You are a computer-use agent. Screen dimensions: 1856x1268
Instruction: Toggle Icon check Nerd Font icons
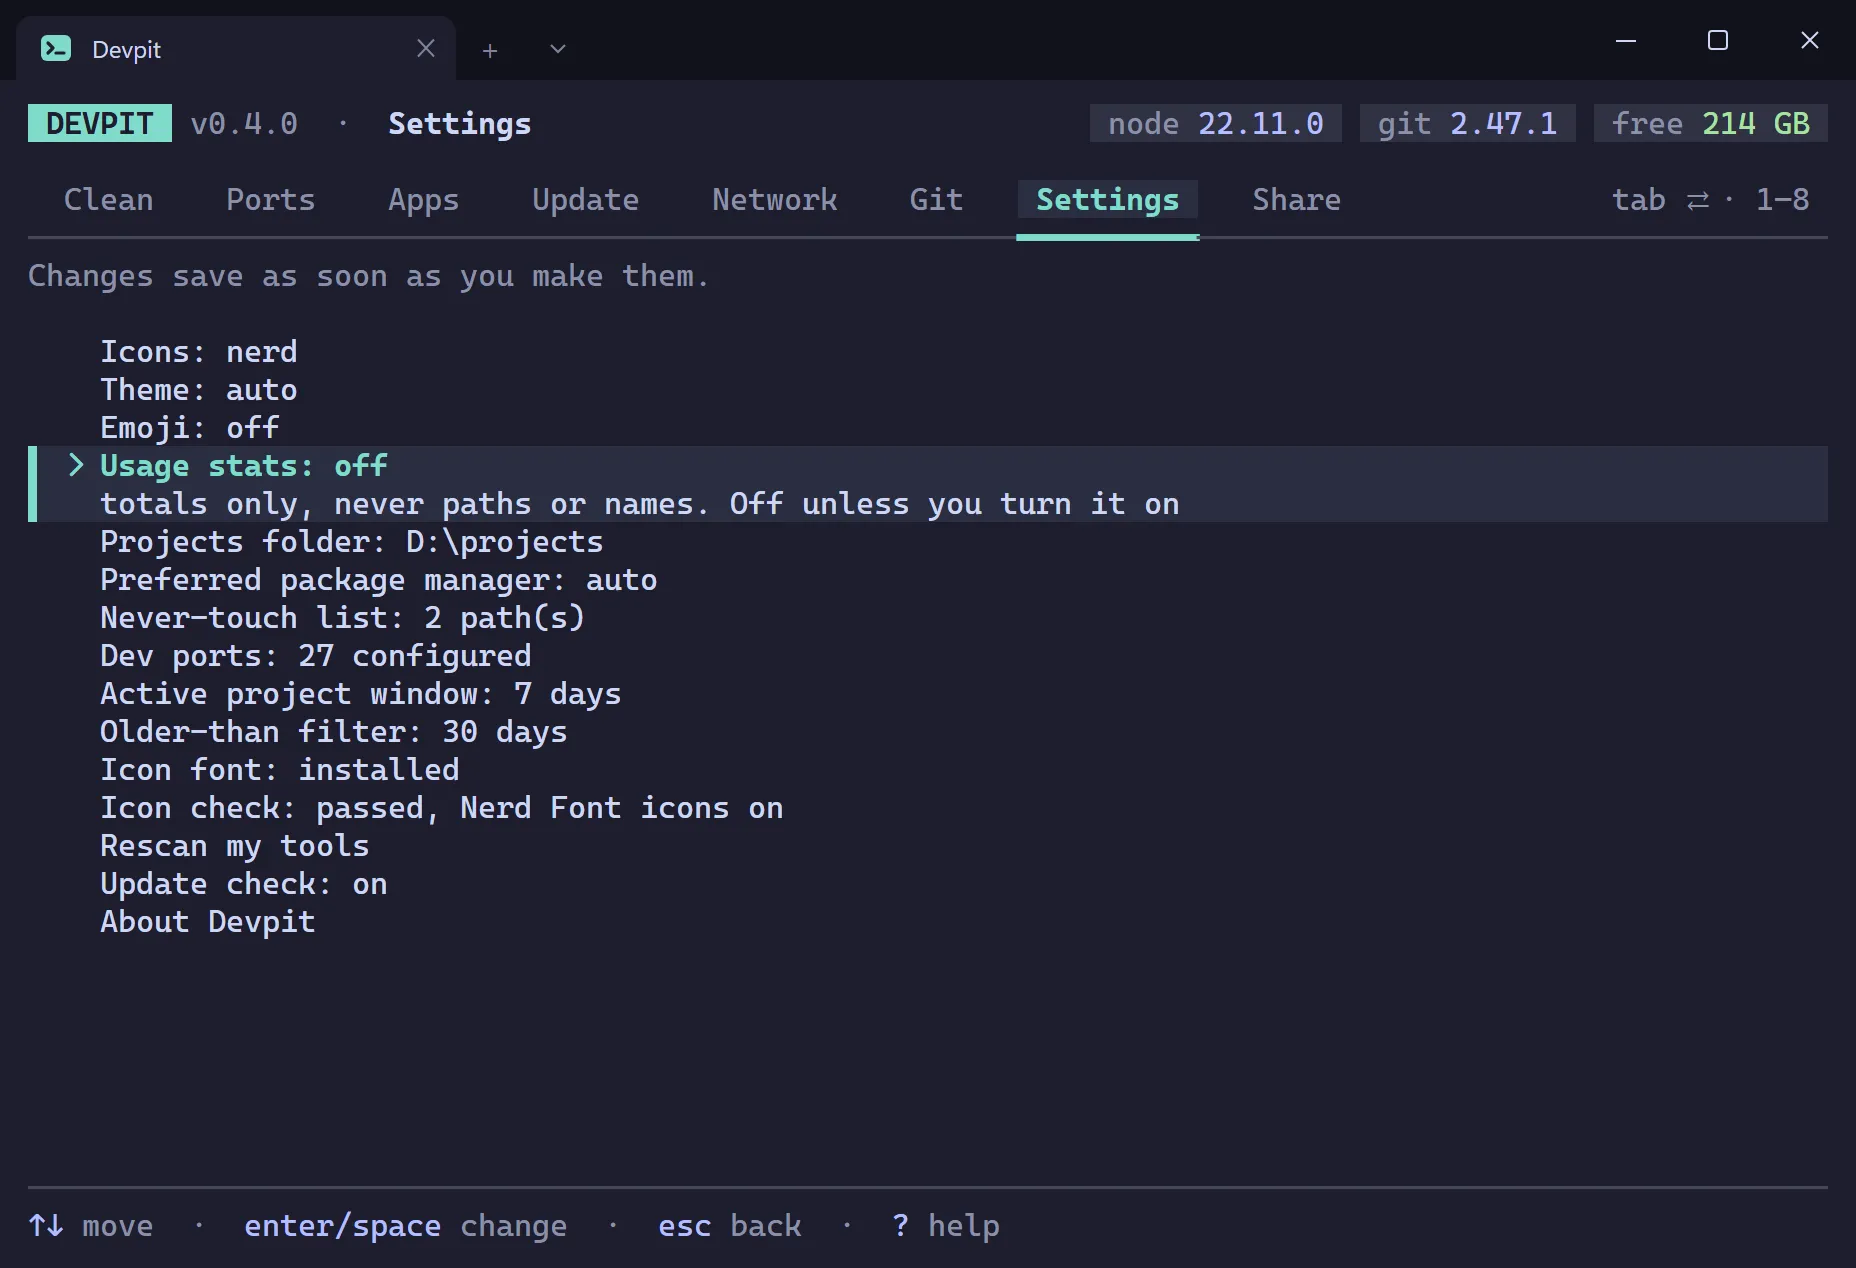pyautogui.click(x=442, y=808)
